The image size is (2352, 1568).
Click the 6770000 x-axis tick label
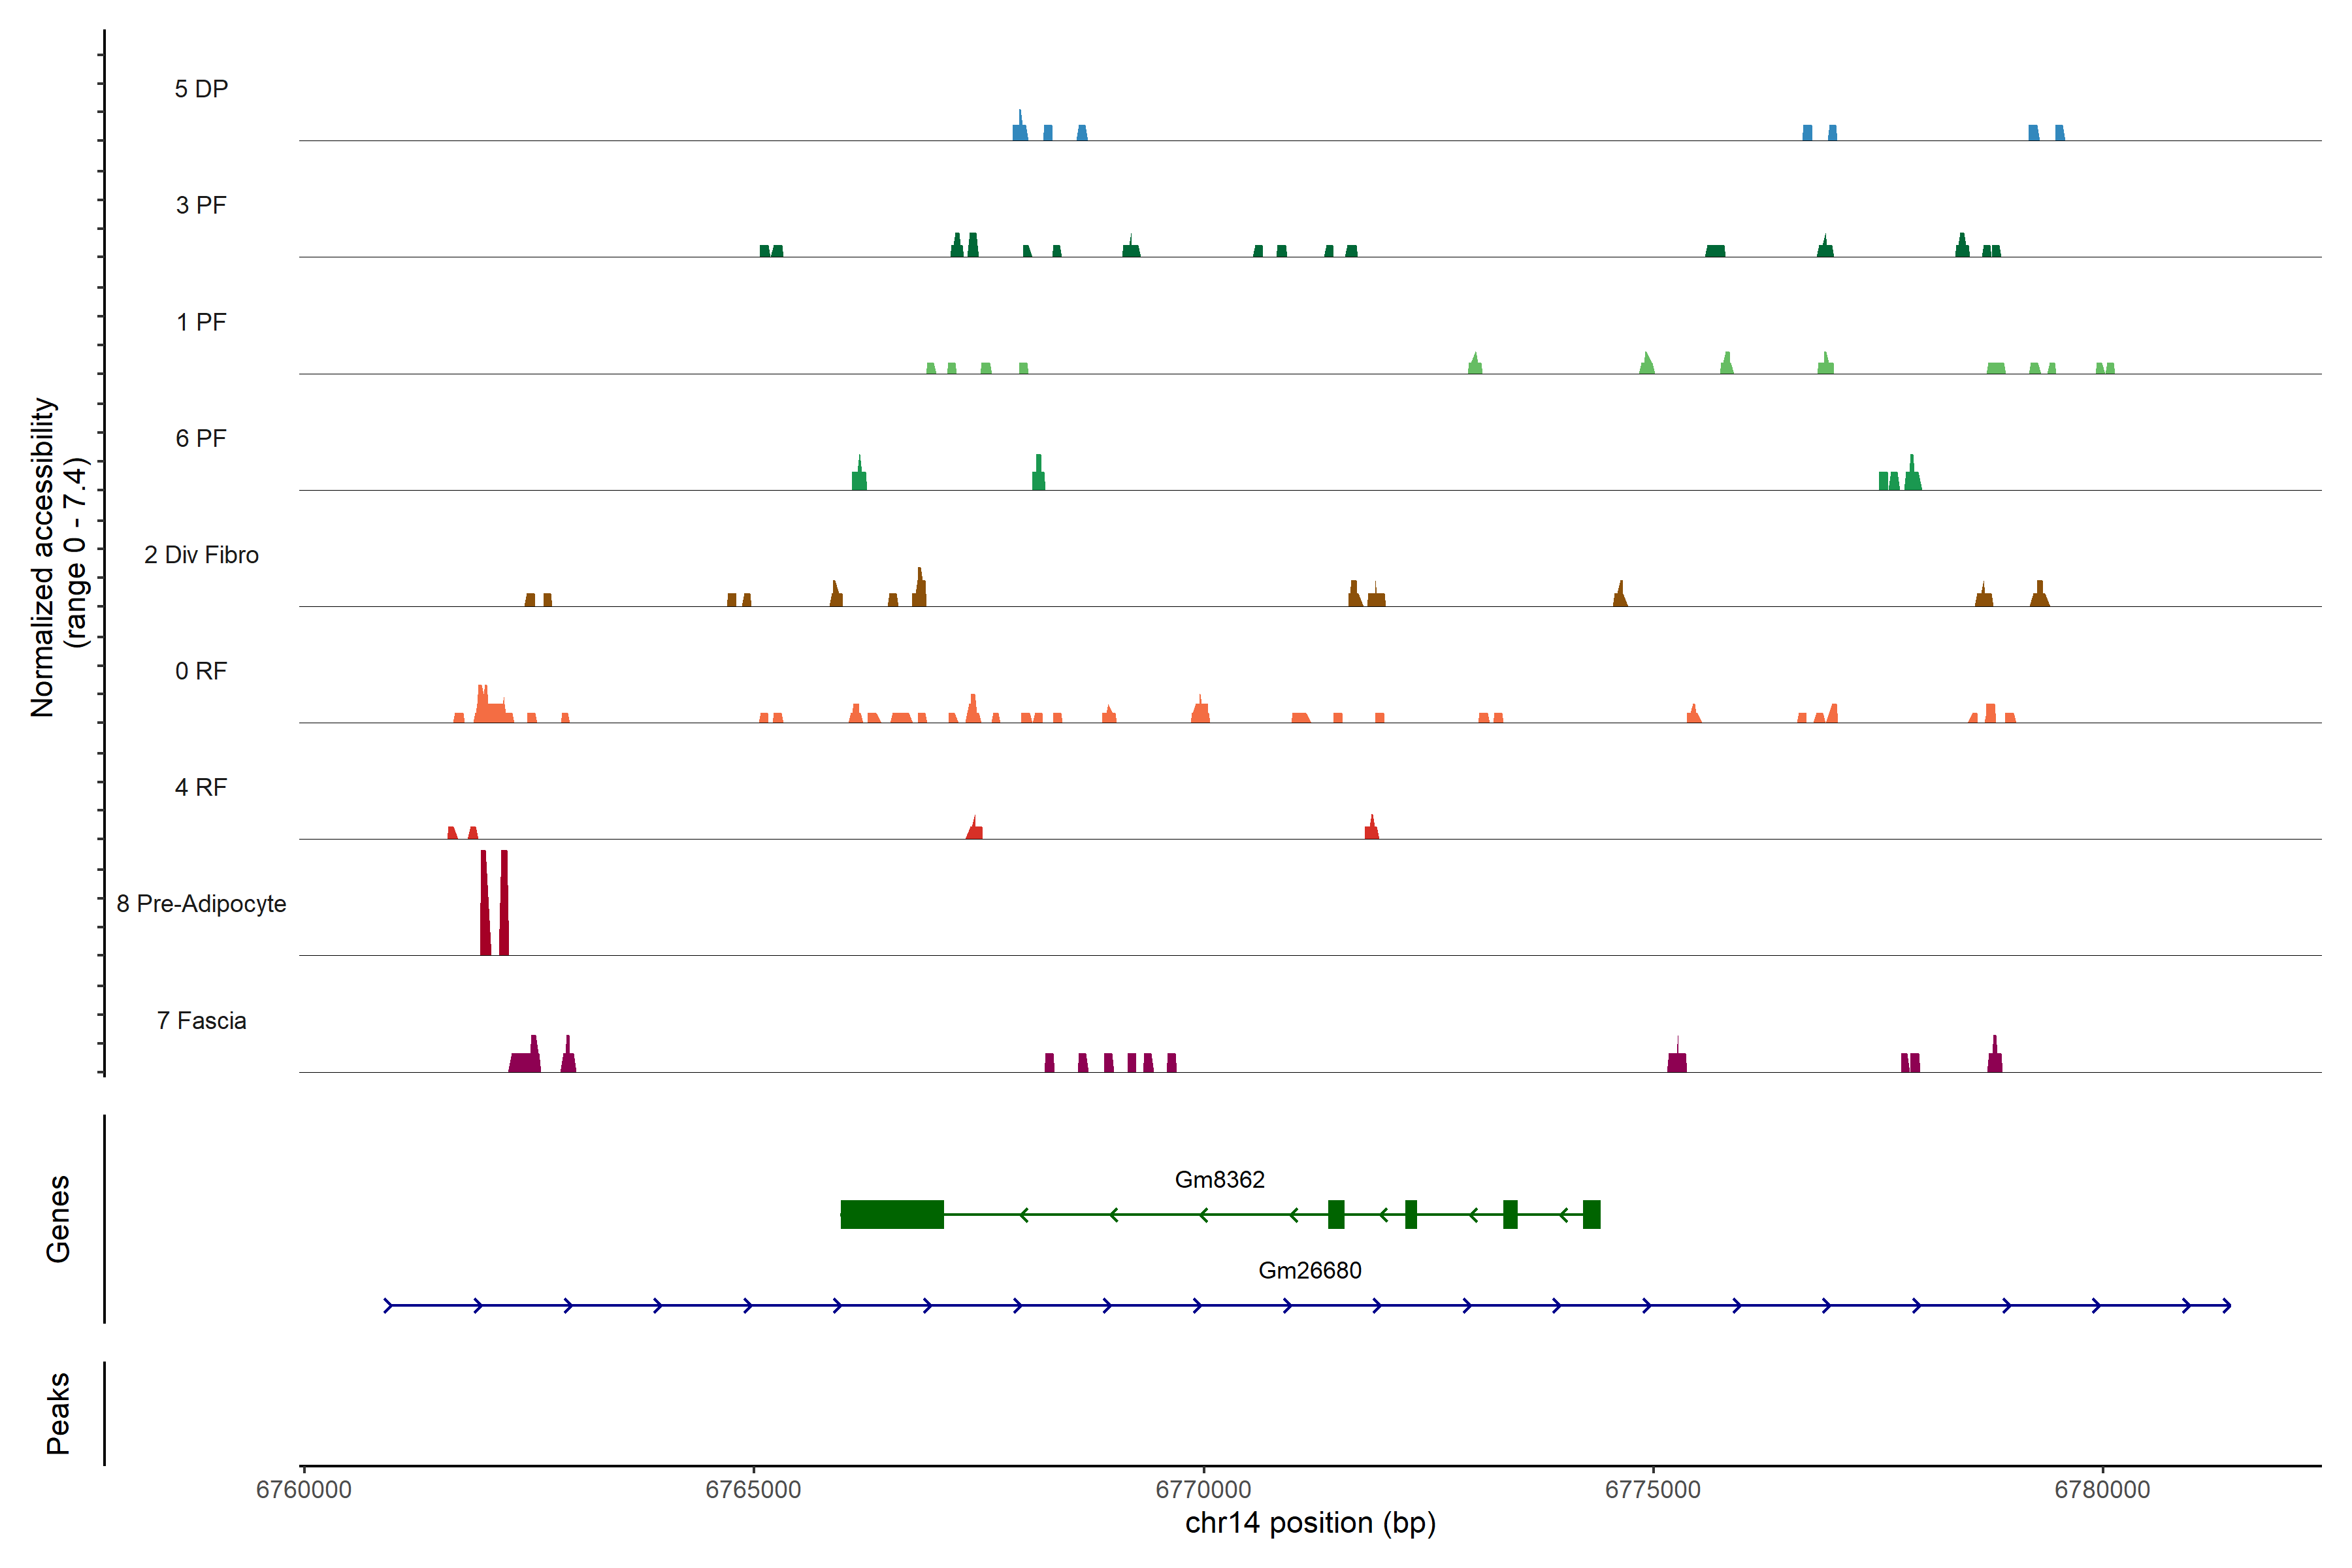click(x=1203, y=1490)
